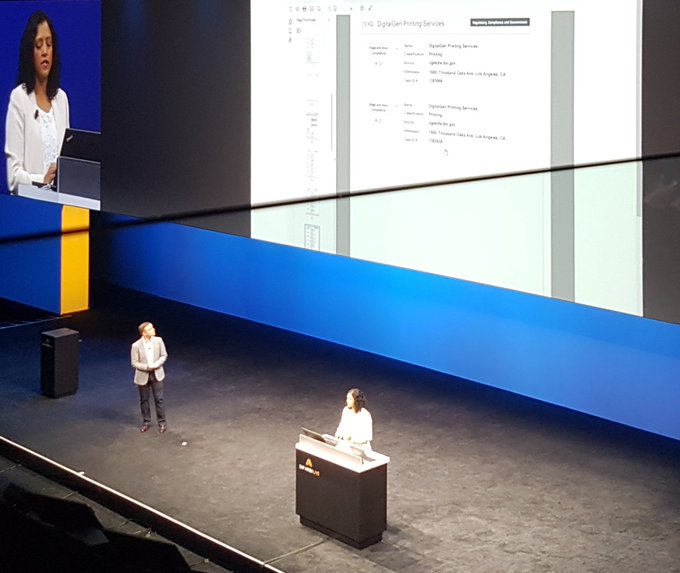Select the first record's case ID number
Viewport: 680px width, 573px height.
click(435, 81)
